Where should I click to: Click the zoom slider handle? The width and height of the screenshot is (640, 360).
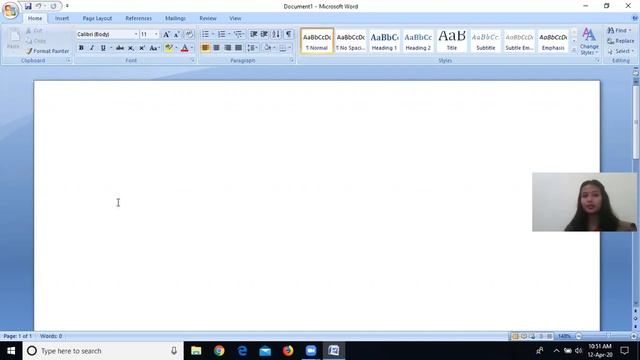coord(608,336)
